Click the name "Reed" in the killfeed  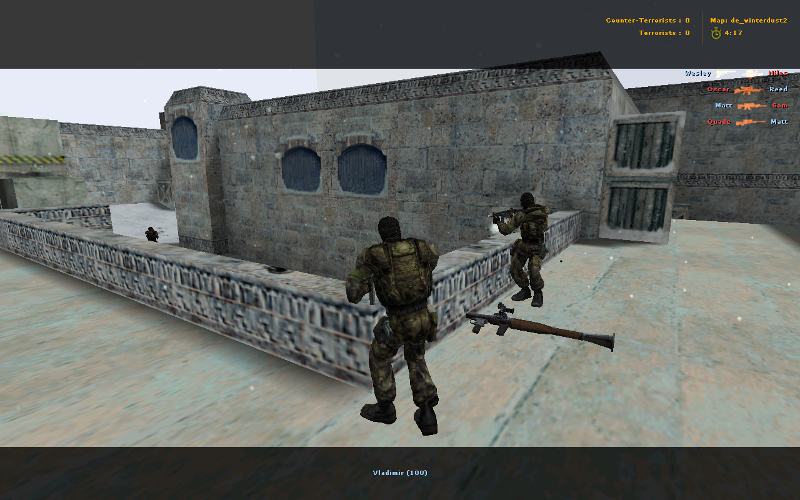pyautogui.click(x=779, y=89)
